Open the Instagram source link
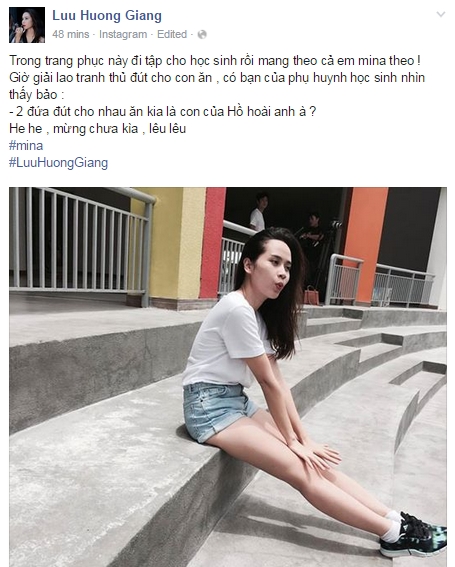 pos(123,34)
